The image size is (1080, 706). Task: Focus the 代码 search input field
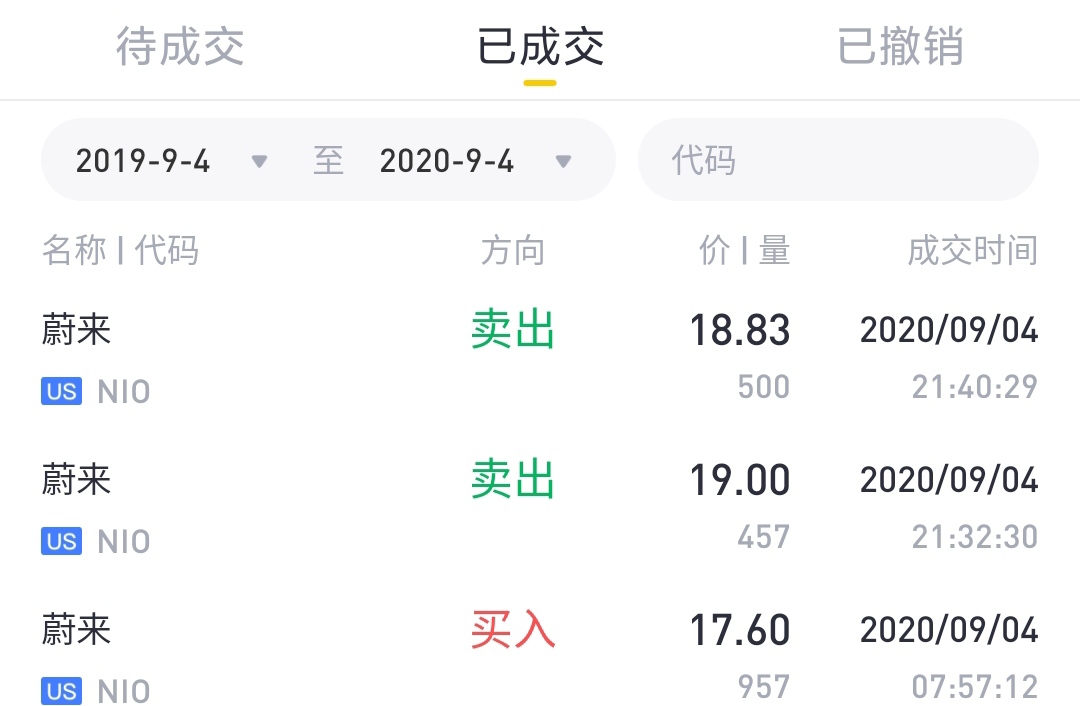[838, 160]
